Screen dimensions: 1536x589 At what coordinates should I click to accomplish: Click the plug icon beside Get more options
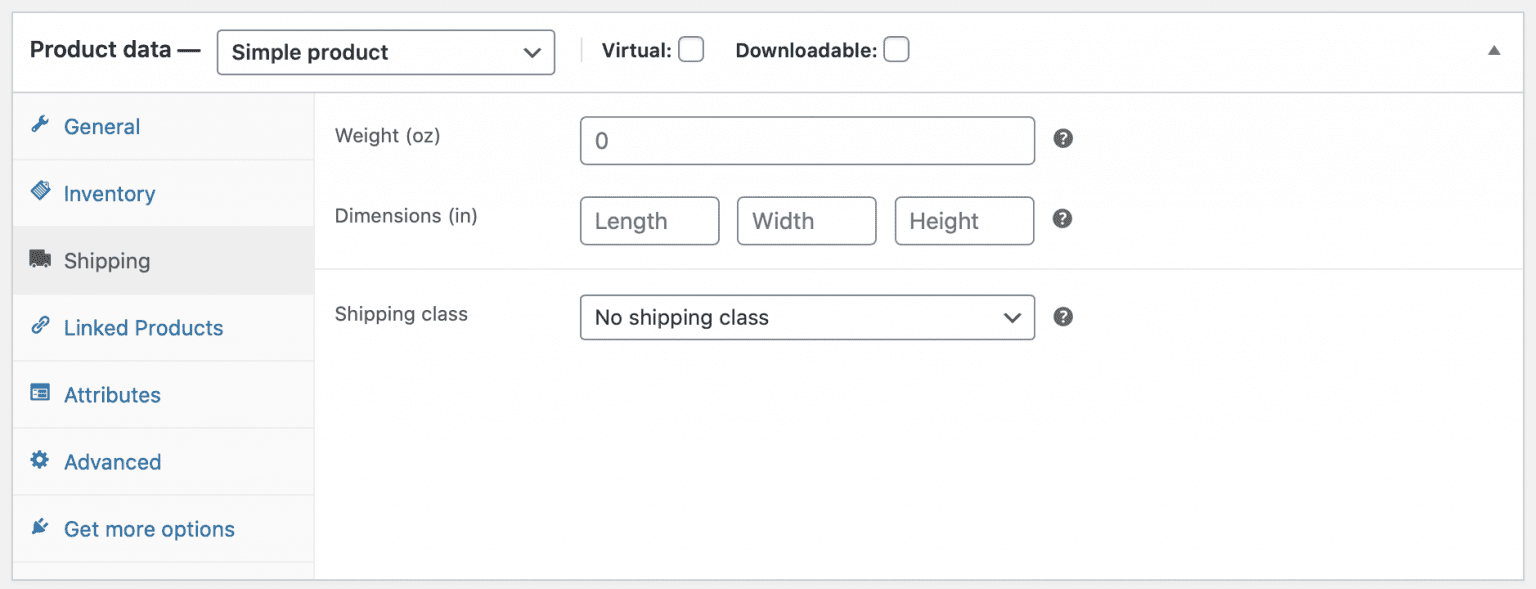pos(40,528)
